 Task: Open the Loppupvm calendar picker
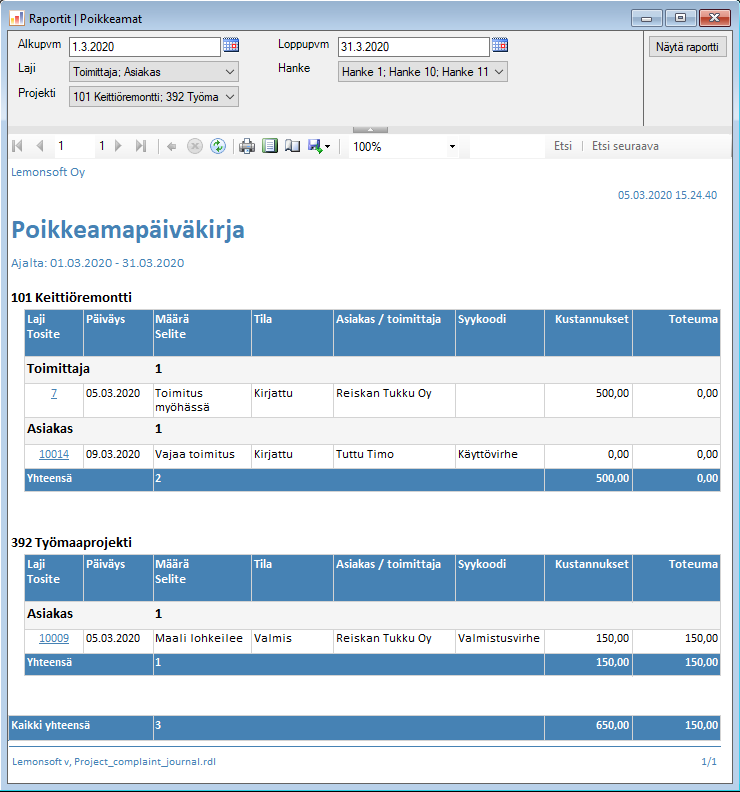(x=500, y=45)
